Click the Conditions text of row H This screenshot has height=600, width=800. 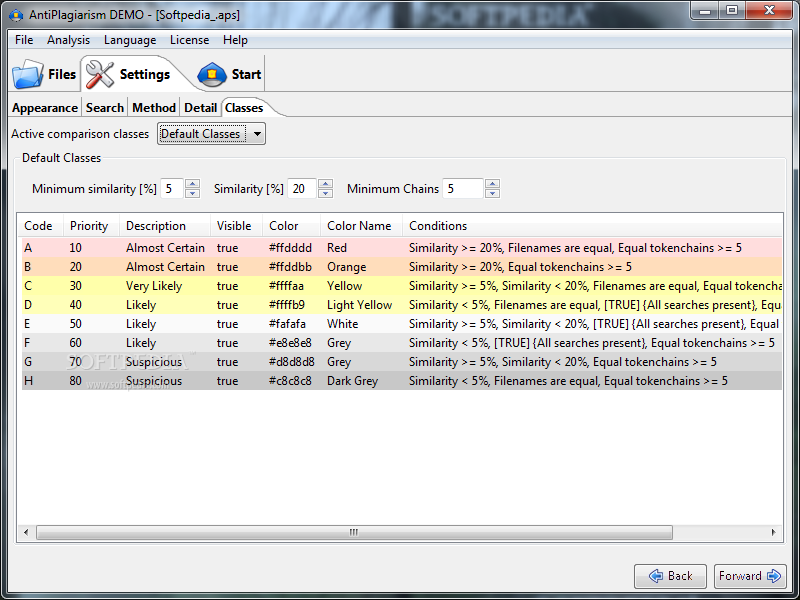tap(568, 381)
